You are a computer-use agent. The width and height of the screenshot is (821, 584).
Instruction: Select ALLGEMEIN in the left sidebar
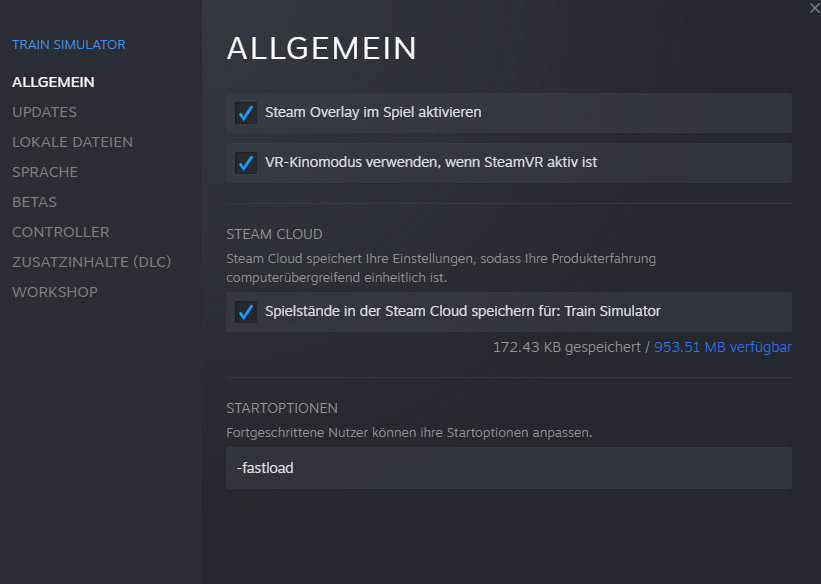[53, 82]
